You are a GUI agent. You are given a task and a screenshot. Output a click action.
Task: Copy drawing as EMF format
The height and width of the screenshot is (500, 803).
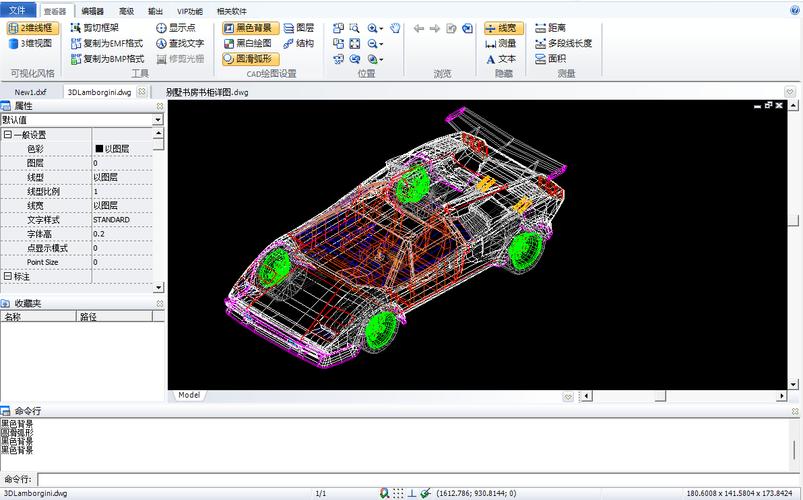108,44
